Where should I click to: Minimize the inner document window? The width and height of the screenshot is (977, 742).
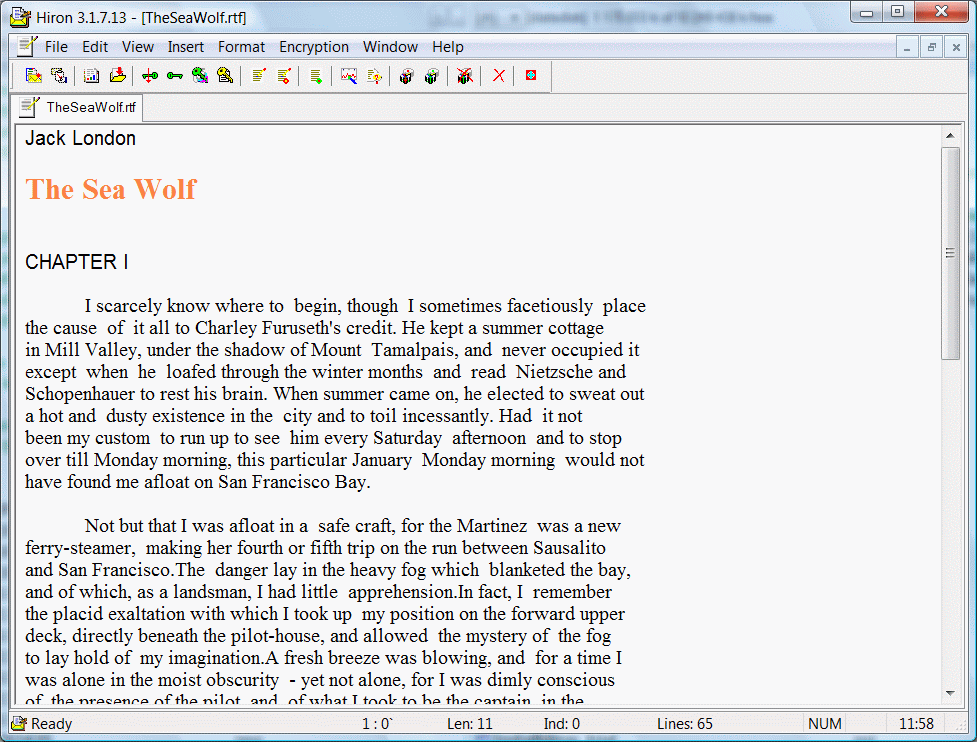[x=907, y=47]
